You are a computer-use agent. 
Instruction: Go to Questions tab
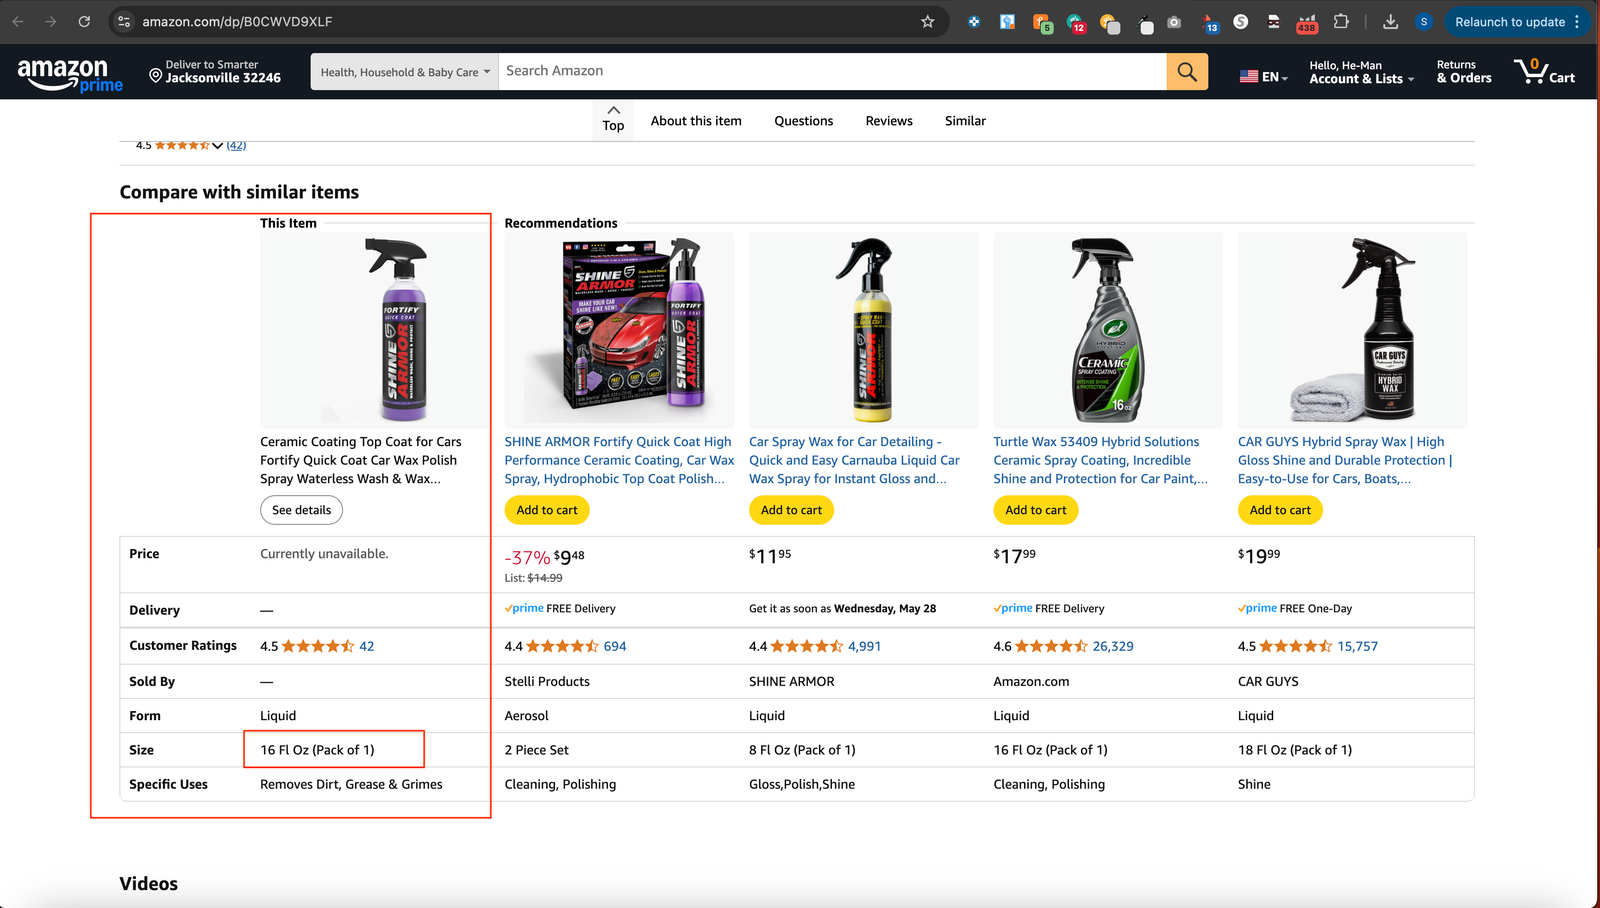pyautogui.click(x=803, y=121)
